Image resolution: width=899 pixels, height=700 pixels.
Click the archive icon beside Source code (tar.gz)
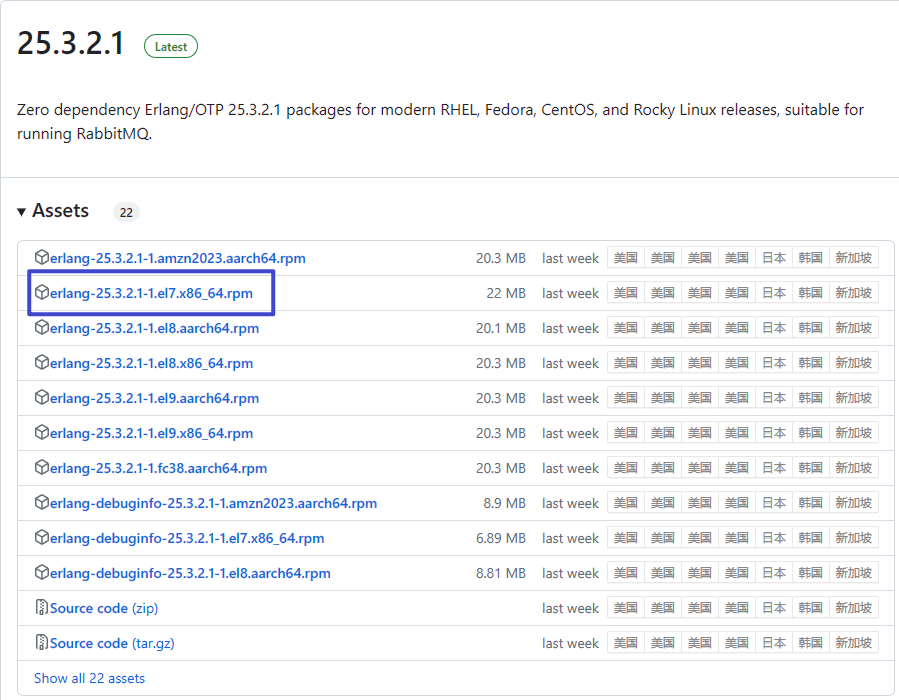42,643
